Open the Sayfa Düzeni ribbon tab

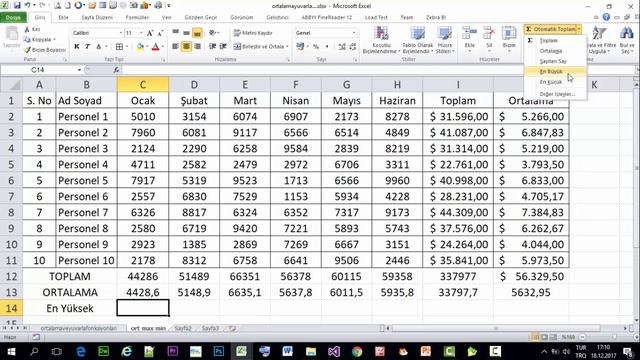(97, 18)
